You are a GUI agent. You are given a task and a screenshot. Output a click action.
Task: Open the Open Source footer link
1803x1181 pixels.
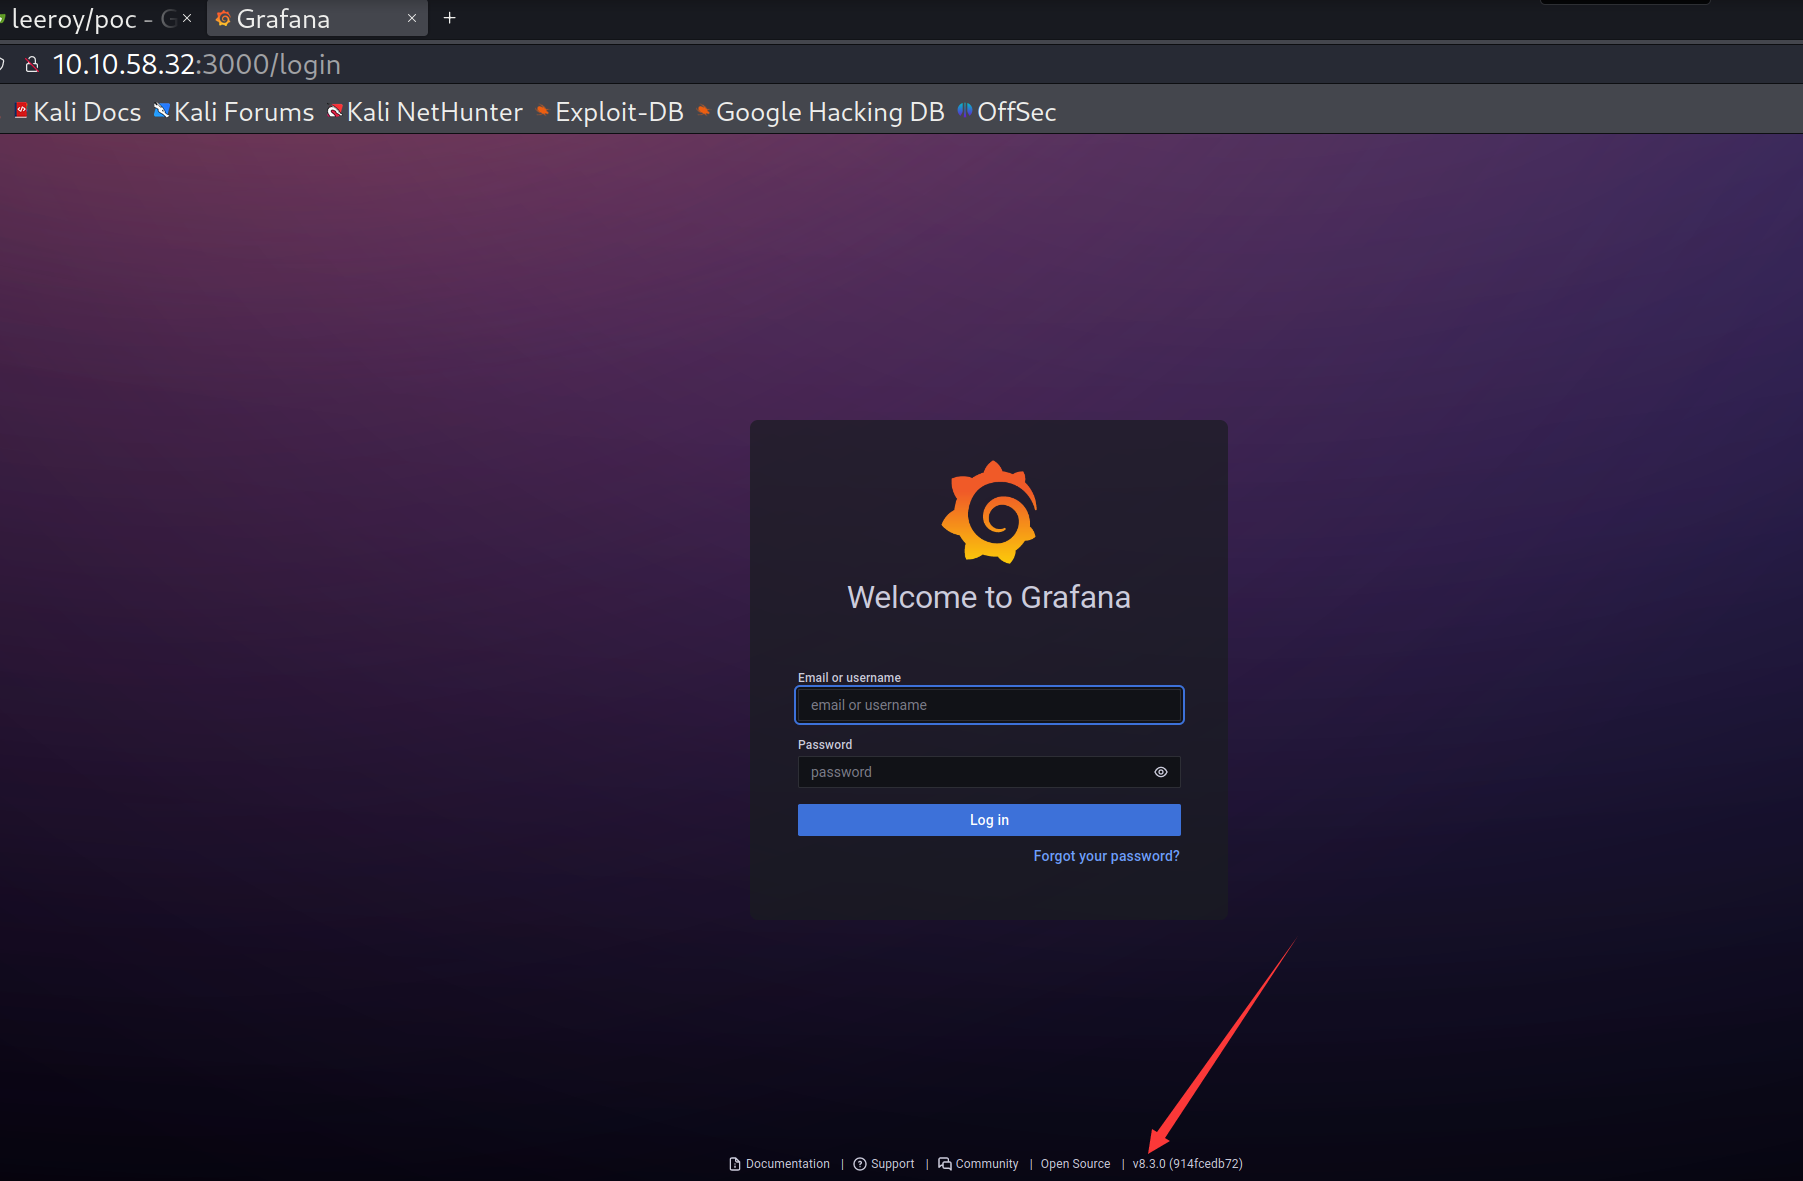(1075, 1164)
